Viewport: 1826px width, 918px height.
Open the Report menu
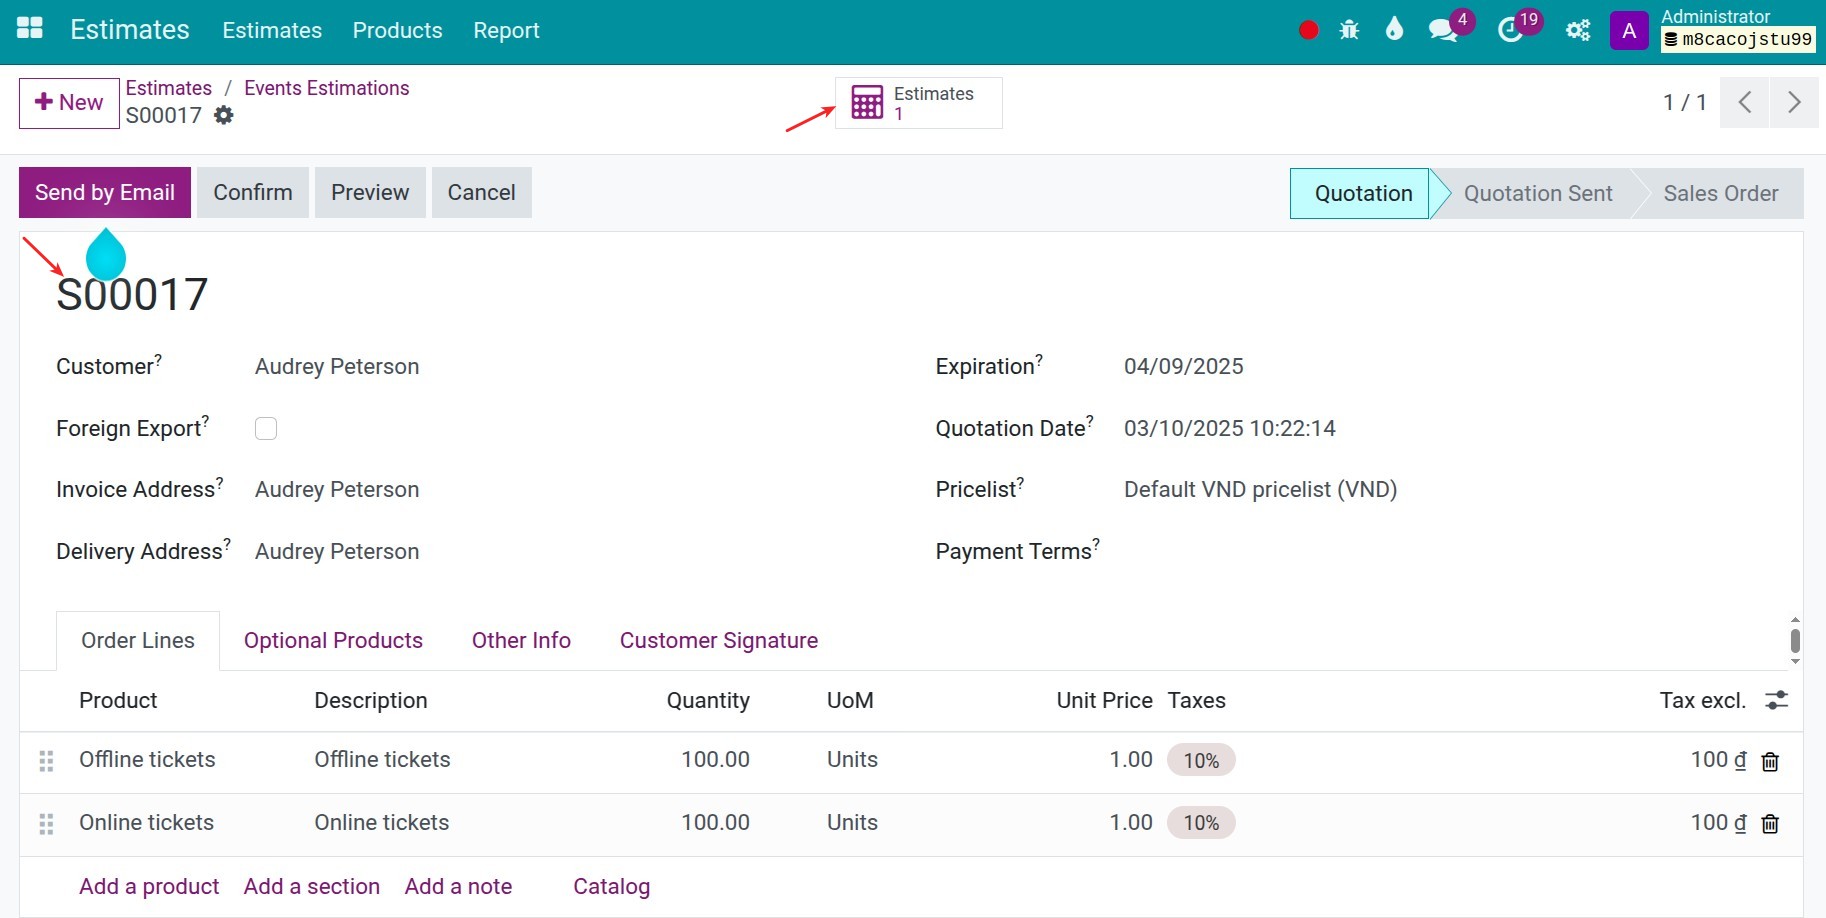pos(506,30)
